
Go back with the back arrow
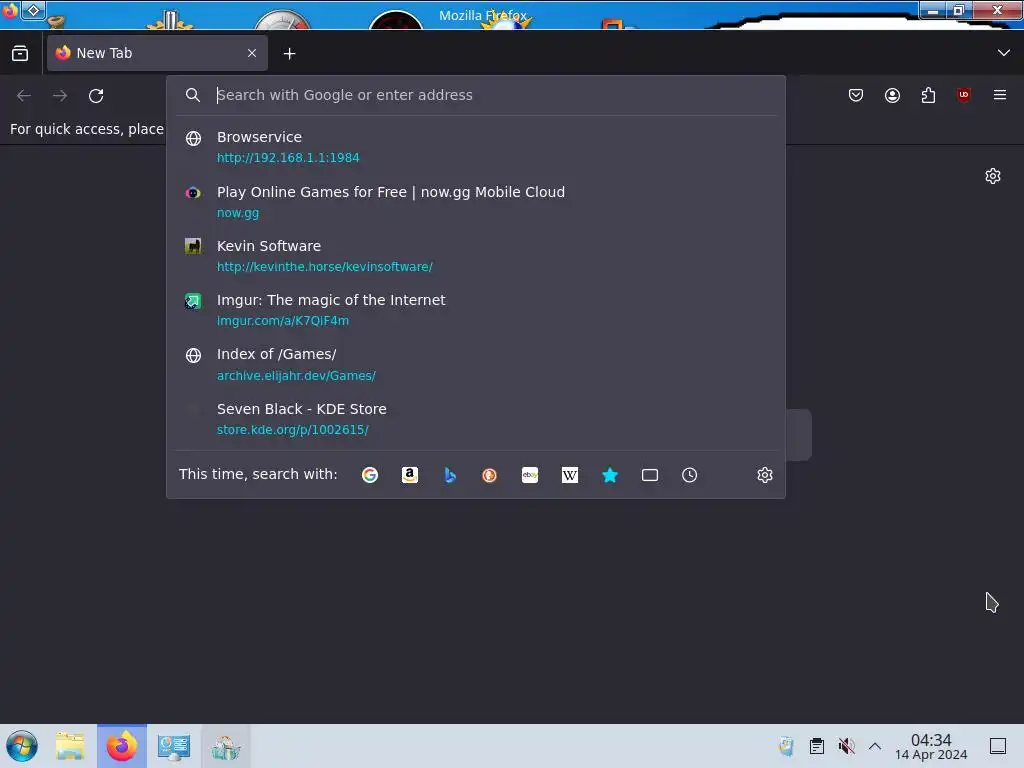point(24,95)
